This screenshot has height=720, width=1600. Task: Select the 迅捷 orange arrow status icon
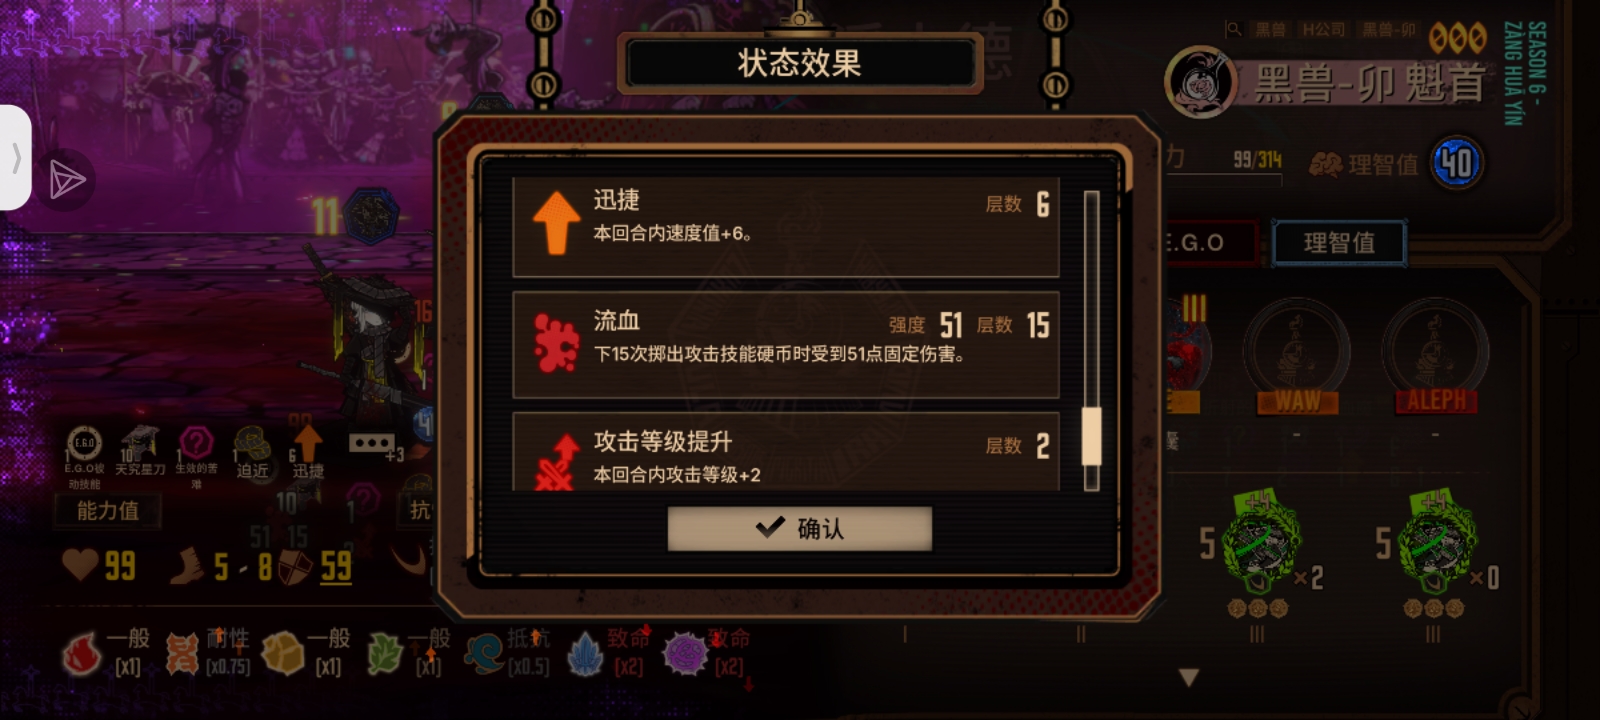point(556,221)
